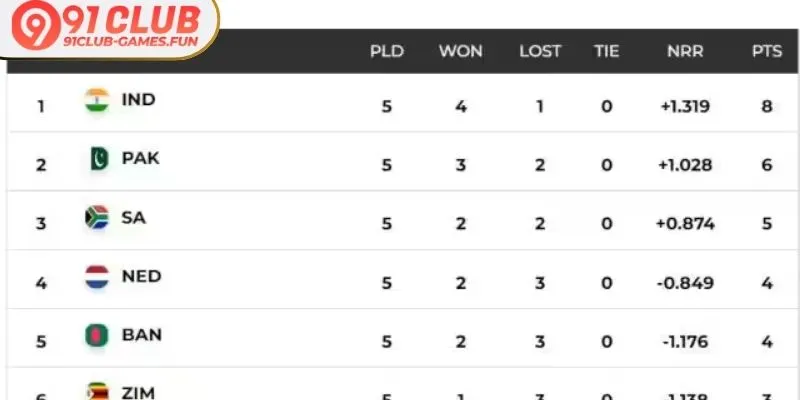Open the PAK team name link
Screen dimensions: 800x400
point(140,158)
